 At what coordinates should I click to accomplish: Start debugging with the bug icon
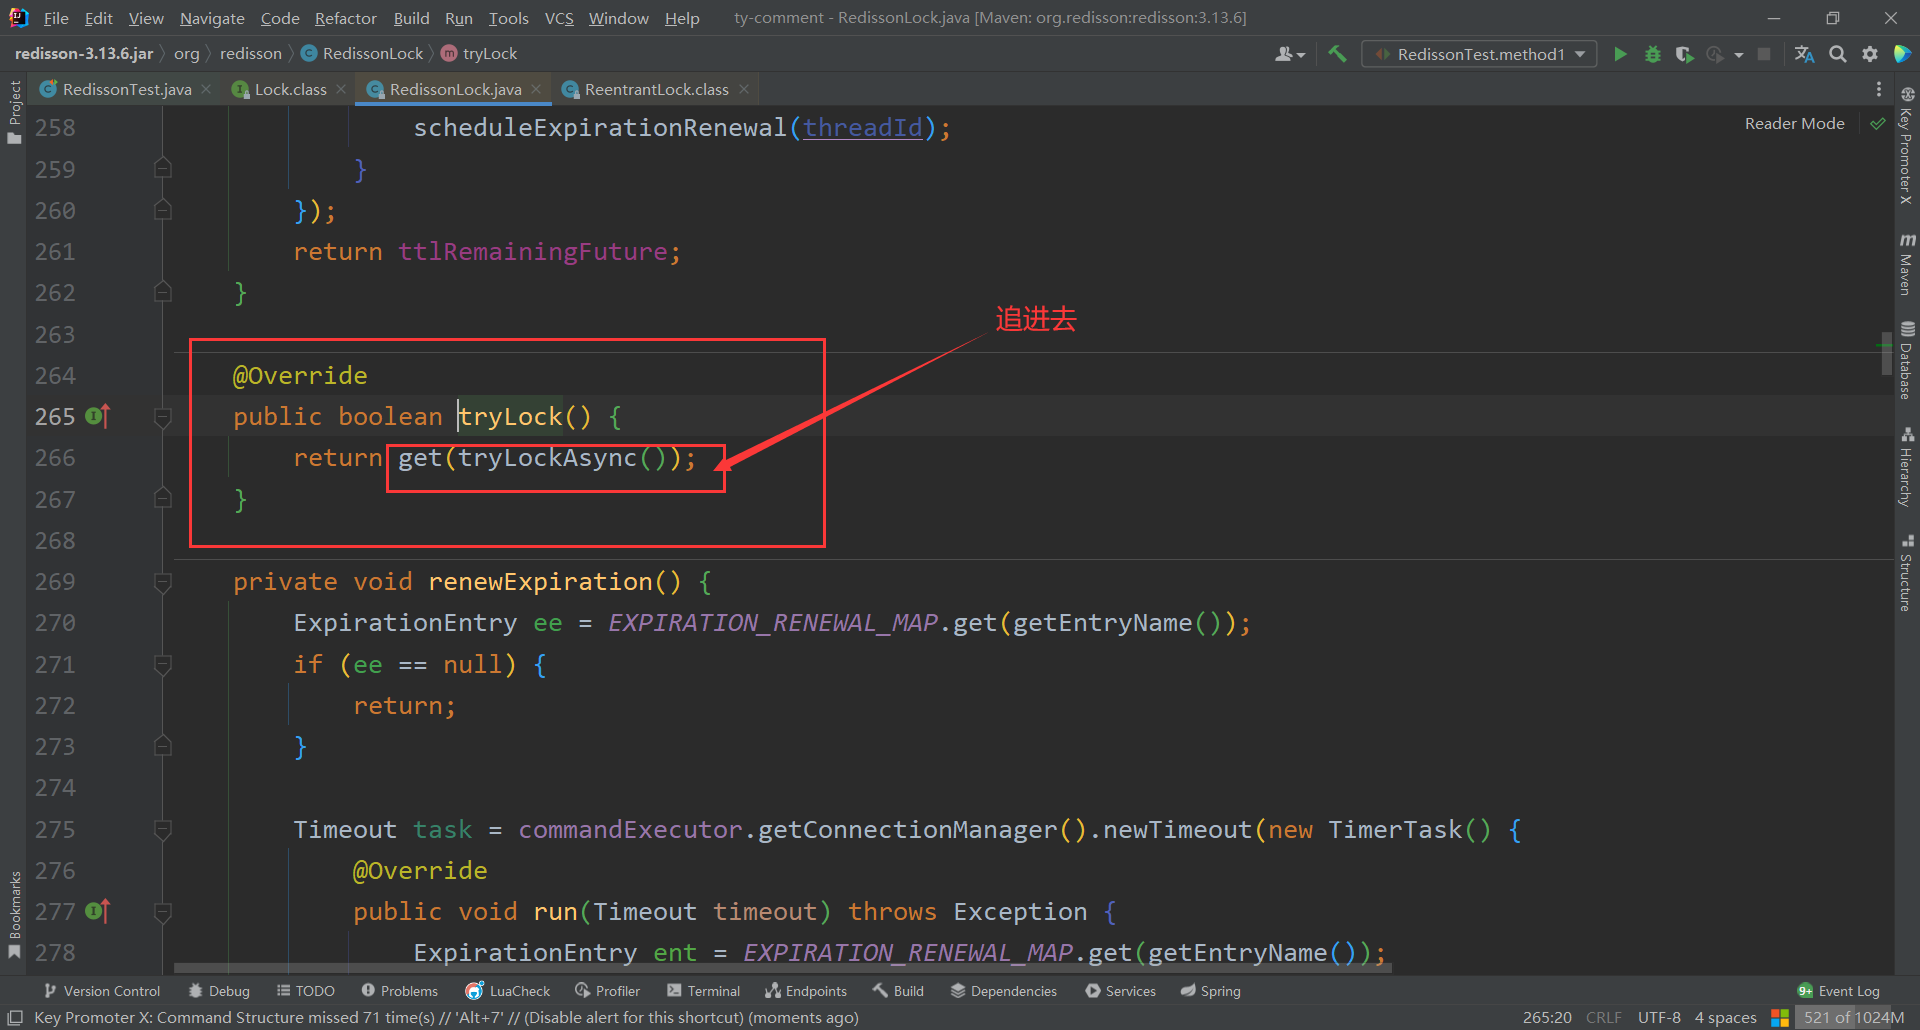pos(1652,54)
